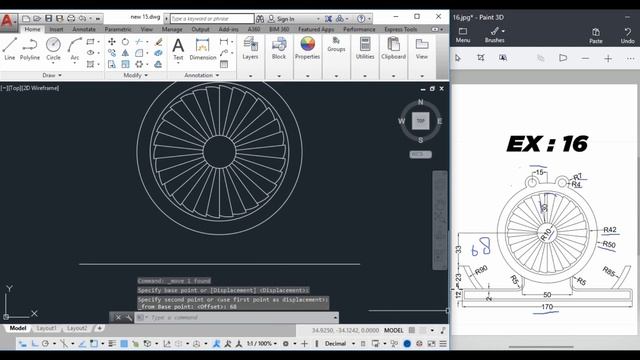This screenshot has height=360, width=640.
Task: Open the Circle tool dropdown arrow
Action: coord(53,64)
